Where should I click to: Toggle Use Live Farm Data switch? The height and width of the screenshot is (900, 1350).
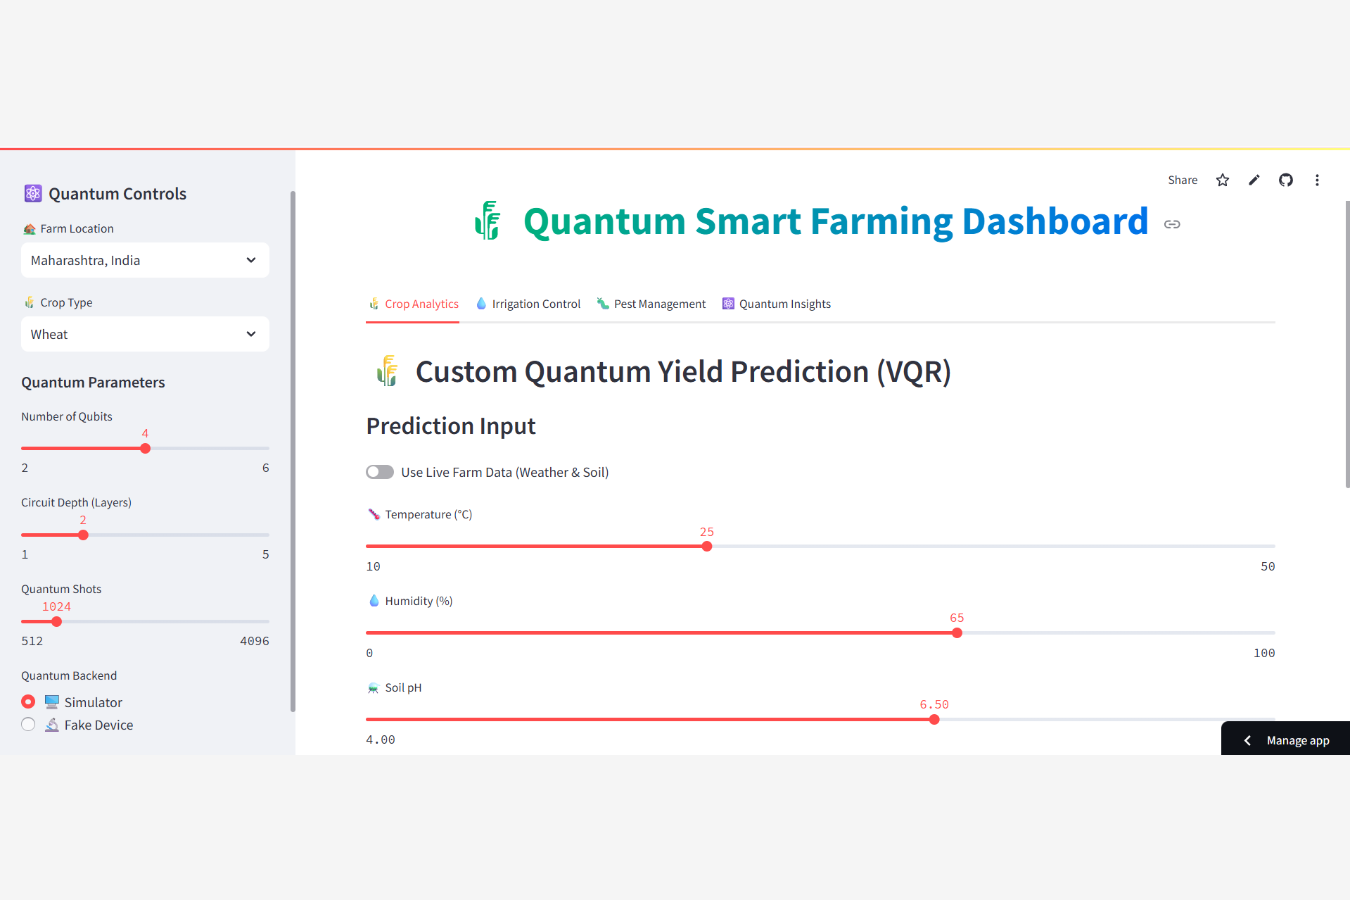pos(380,472)
